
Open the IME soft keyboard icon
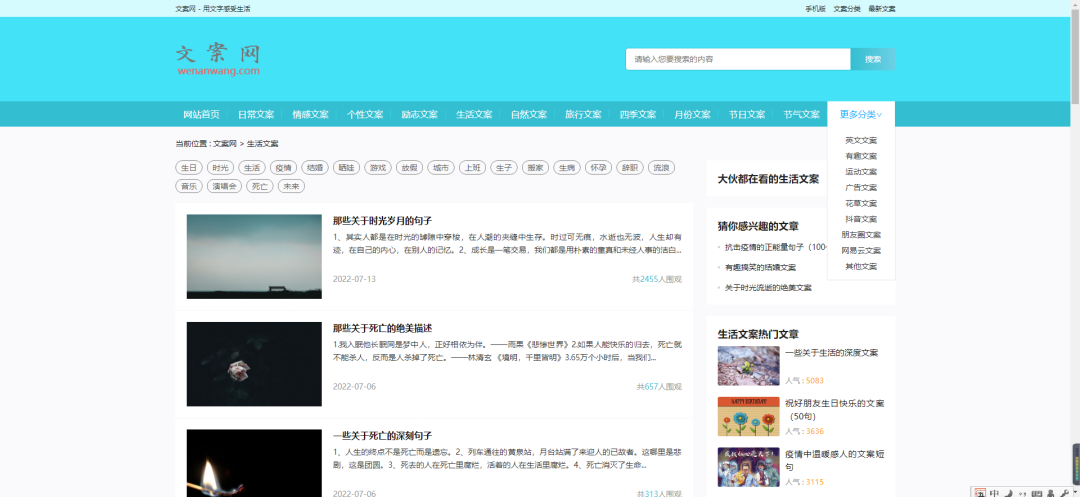1037,494
